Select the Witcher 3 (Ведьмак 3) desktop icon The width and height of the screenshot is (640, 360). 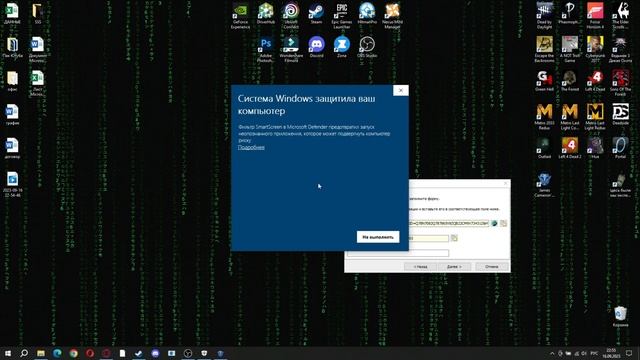tap(620, 49)
